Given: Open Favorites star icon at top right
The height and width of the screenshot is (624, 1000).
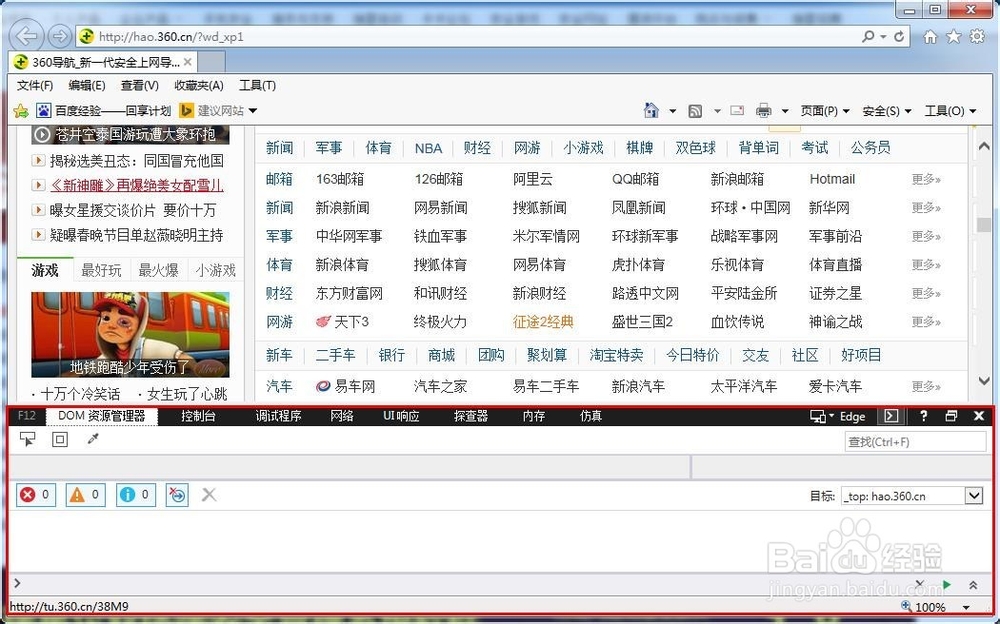Looking at the screenshot, I should [x=953, y=36].
